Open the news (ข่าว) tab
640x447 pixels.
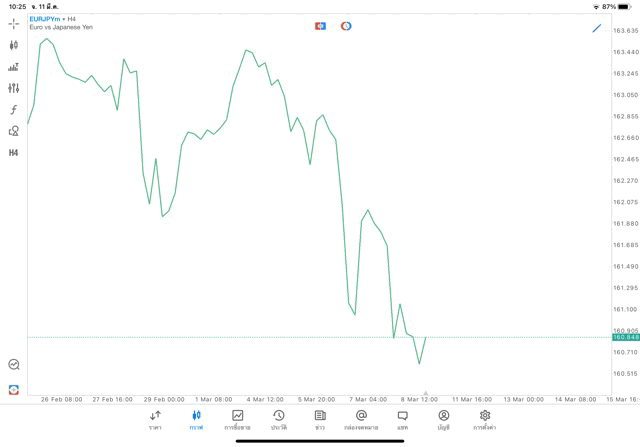point(320,419)
